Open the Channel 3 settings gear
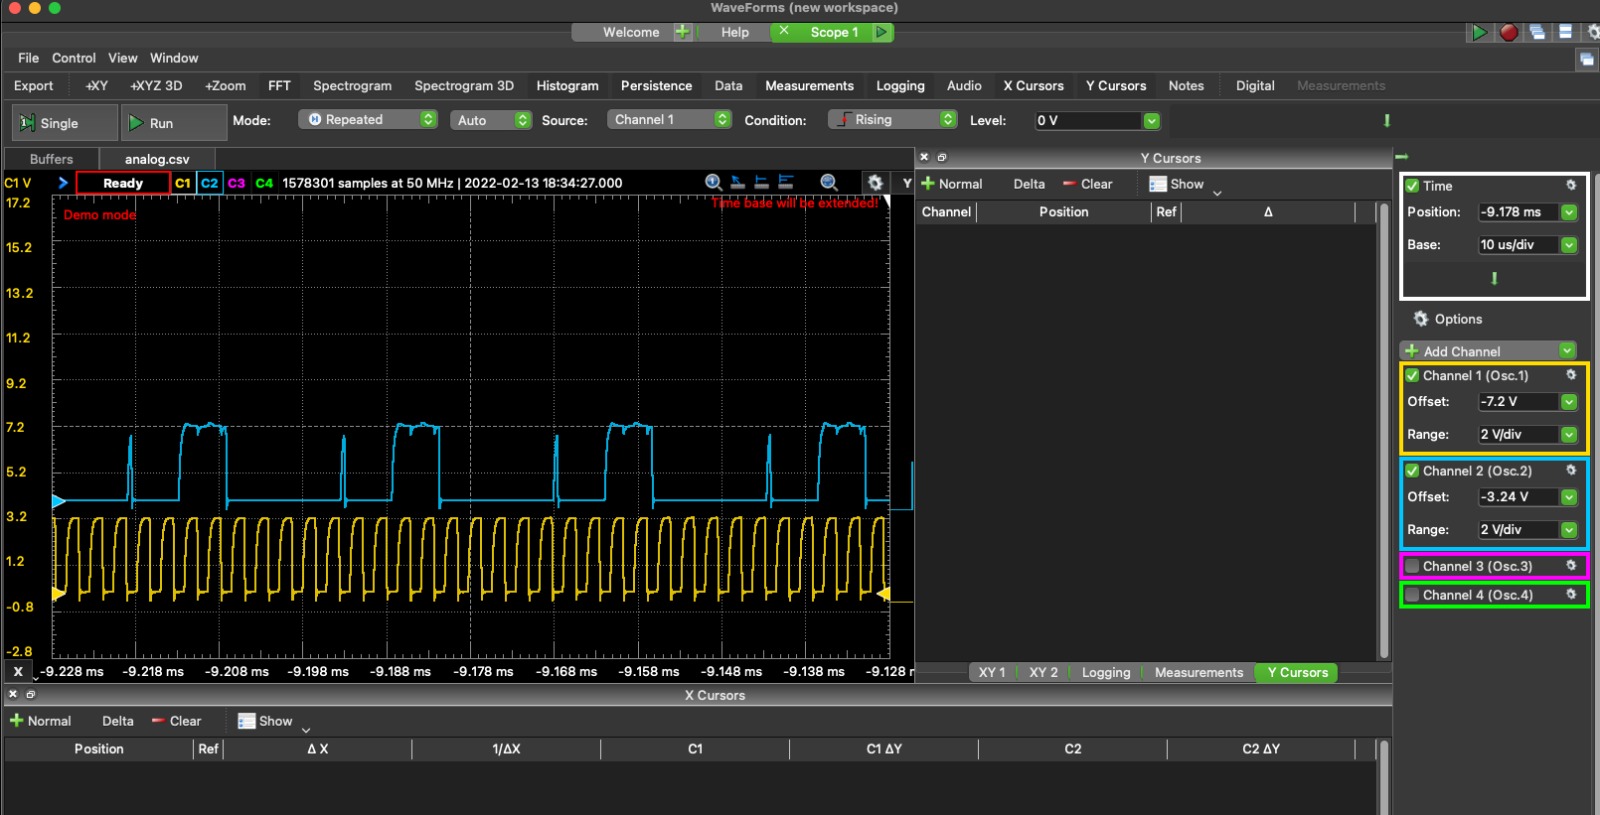The image size is (1600, 815). tap(1571, 565)
